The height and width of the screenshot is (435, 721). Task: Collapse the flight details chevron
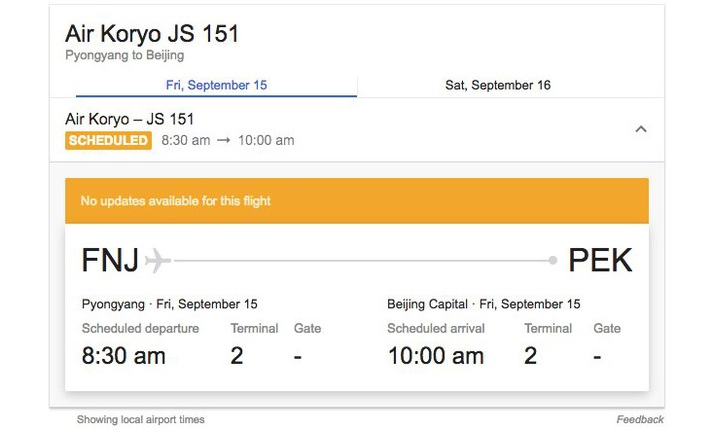click(641, 129)
